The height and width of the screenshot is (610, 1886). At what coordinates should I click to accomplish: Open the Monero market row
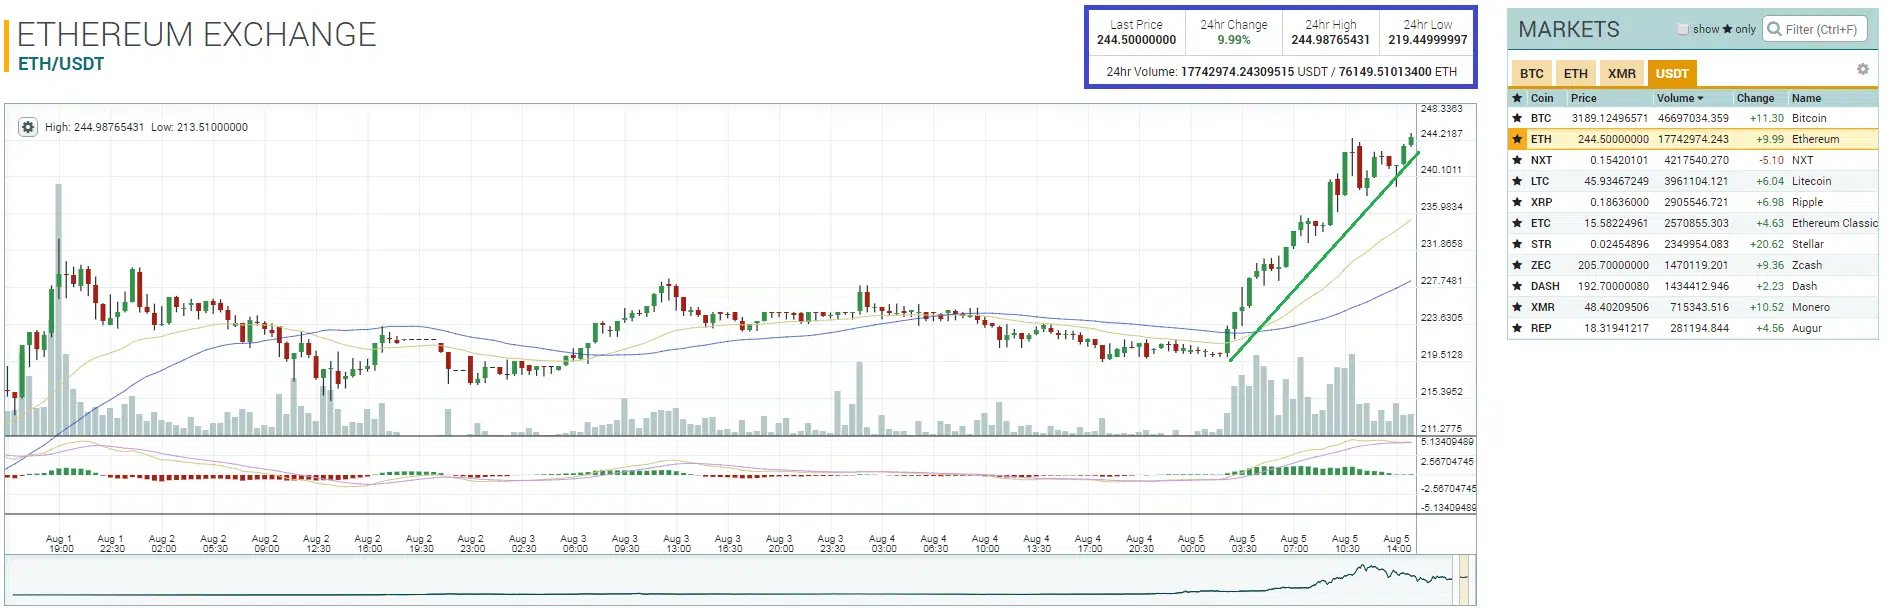(1693, 307)
